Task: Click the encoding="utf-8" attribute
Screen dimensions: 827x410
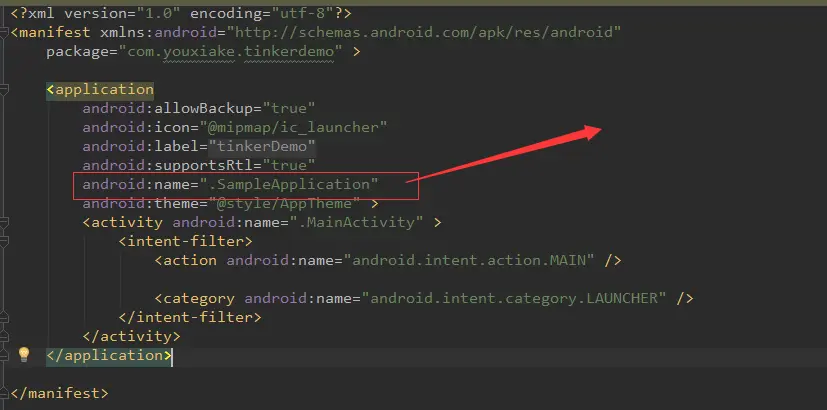Action: [261, 13]
